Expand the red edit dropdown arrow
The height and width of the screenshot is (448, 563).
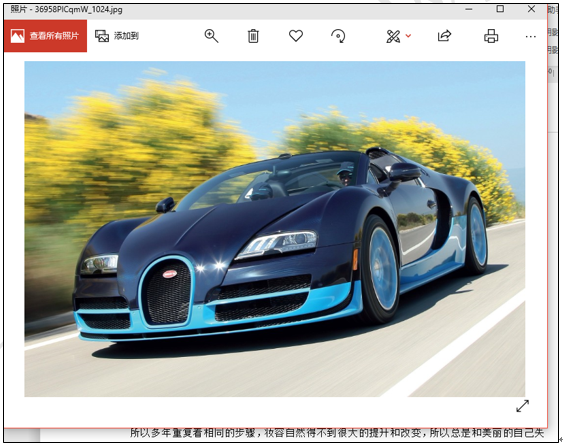click(x=408, y=36)
